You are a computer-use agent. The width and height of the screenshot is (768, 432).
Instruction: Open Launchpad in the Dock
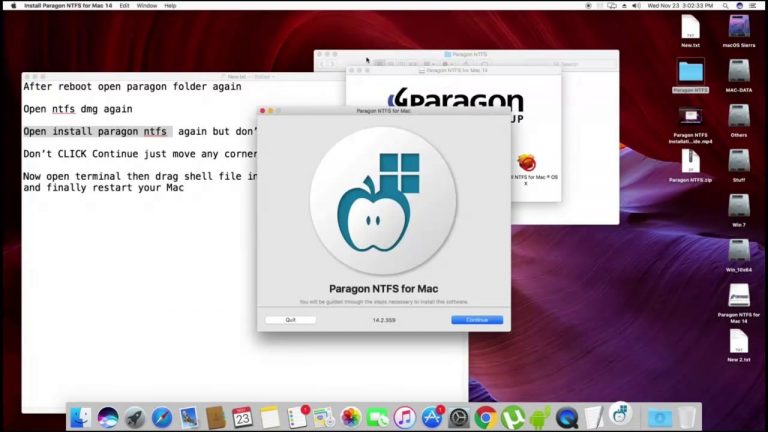coord(135,418)
